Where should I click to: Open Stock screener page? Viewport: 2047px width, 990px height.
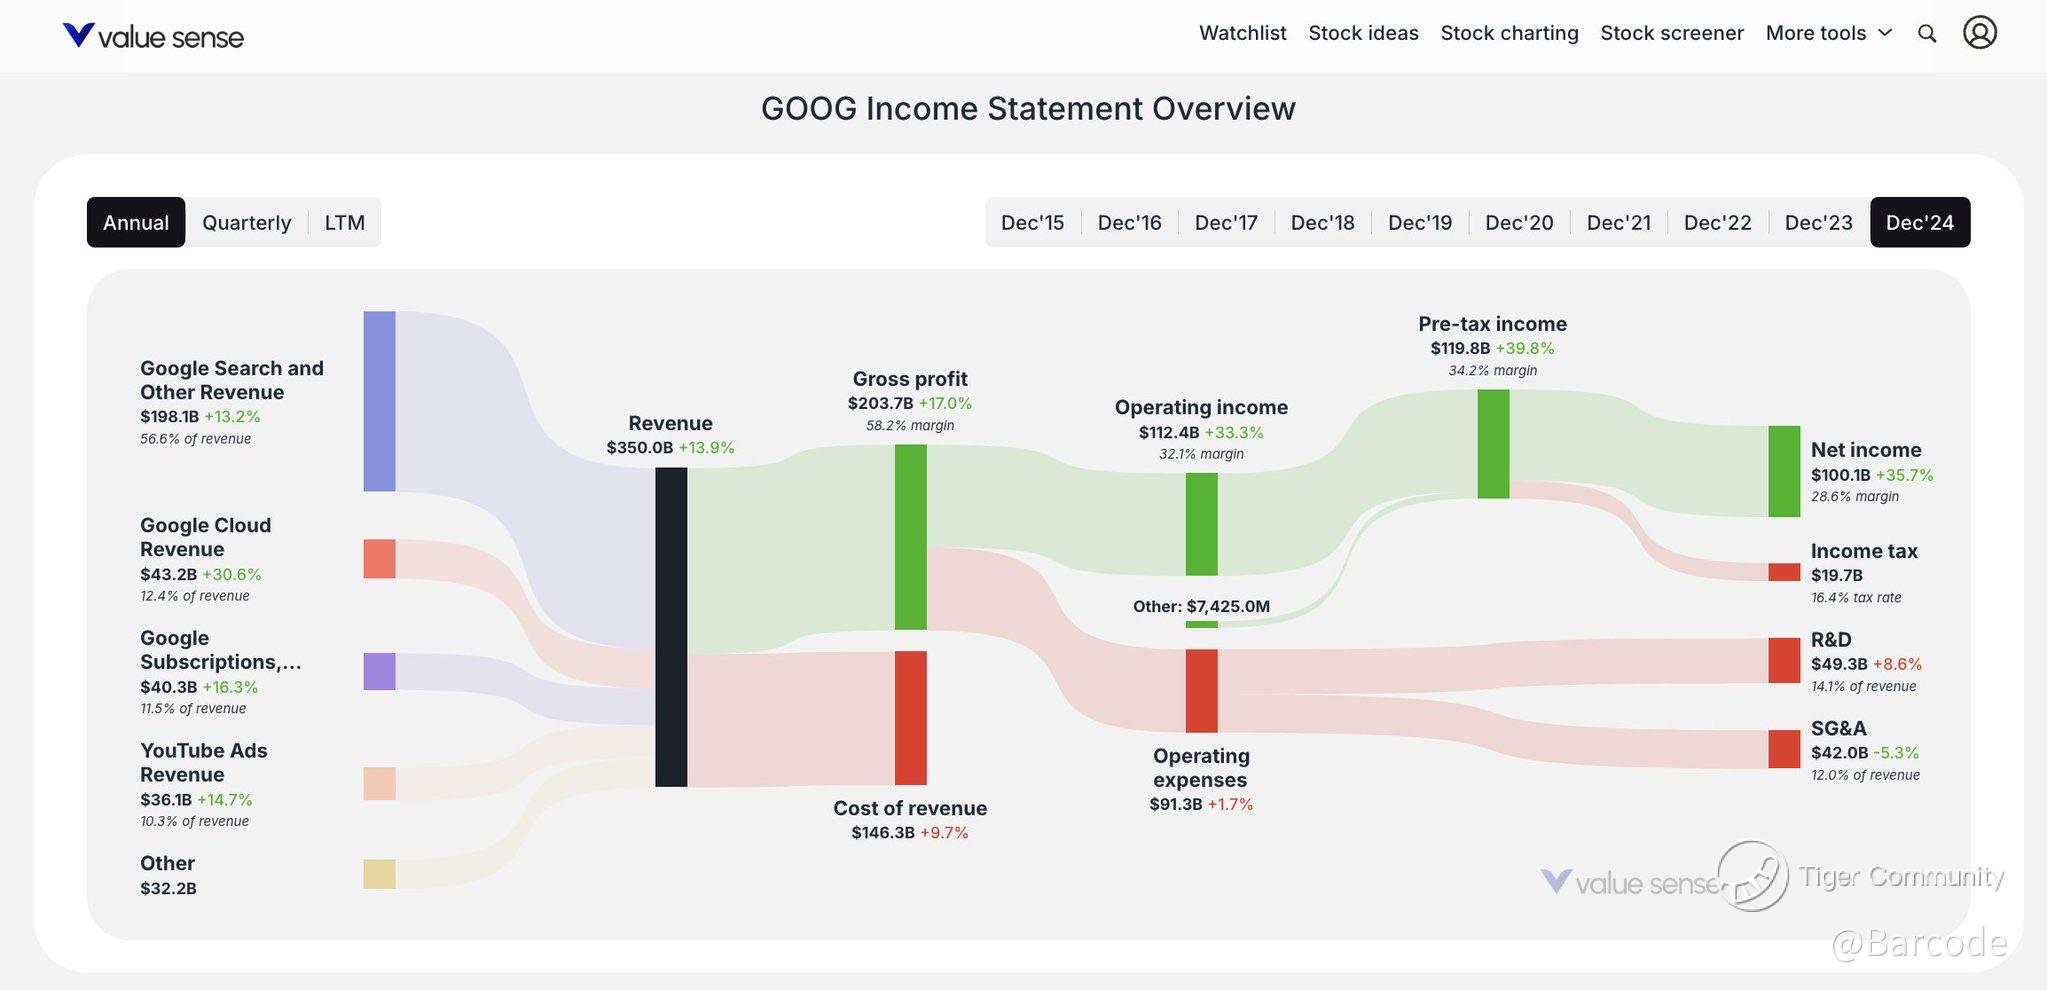click(1672, 33)
